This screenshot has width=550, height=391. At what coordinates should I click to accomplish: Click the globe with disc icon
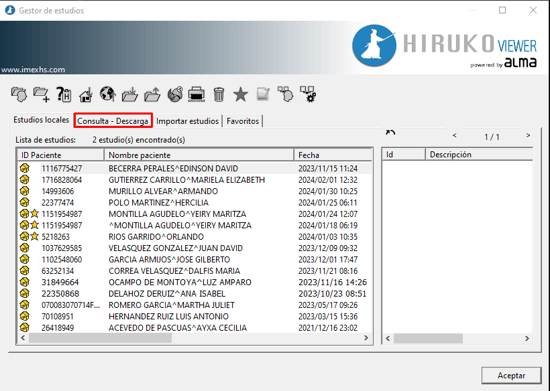tap(175, 94)
